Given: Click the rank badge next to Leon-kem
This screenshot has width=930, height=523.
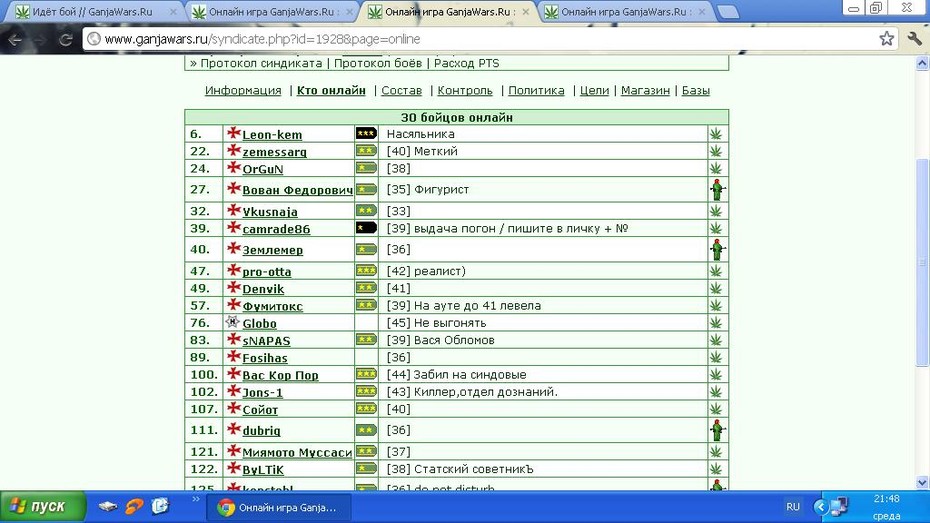Looking at the screenshot, I should click(366, 133).
